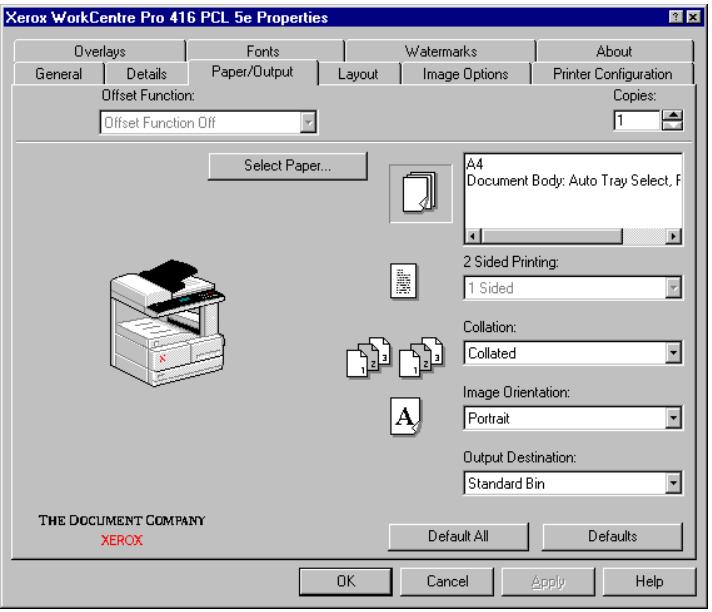Click the Select Paper... button

pos(287,166)
